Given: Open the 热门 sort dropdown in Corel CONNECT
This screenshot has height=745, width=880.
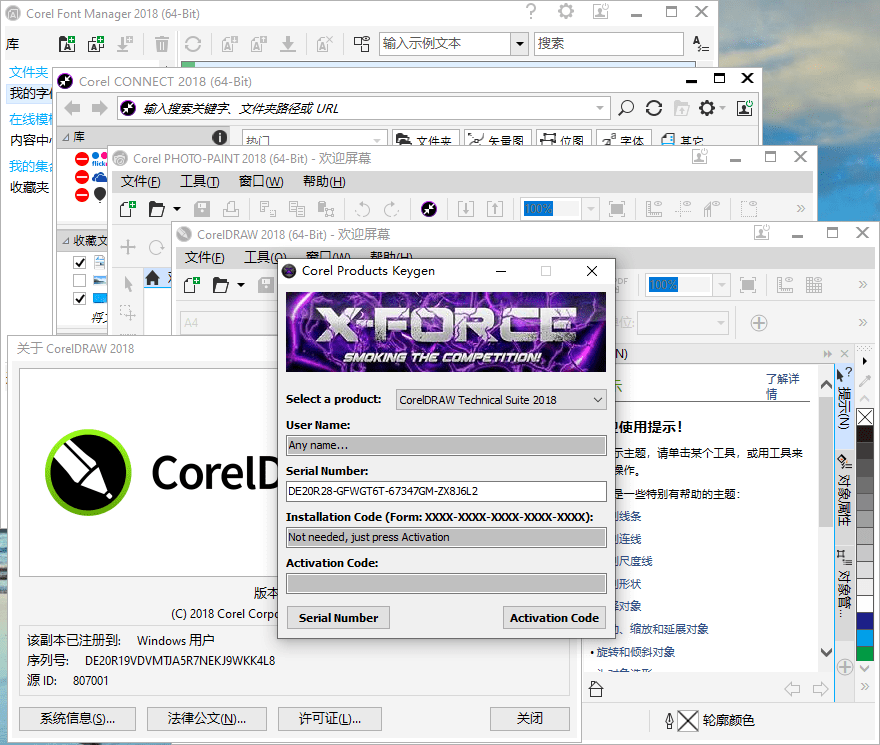Looking at the screenshot, I should (377, 139).
